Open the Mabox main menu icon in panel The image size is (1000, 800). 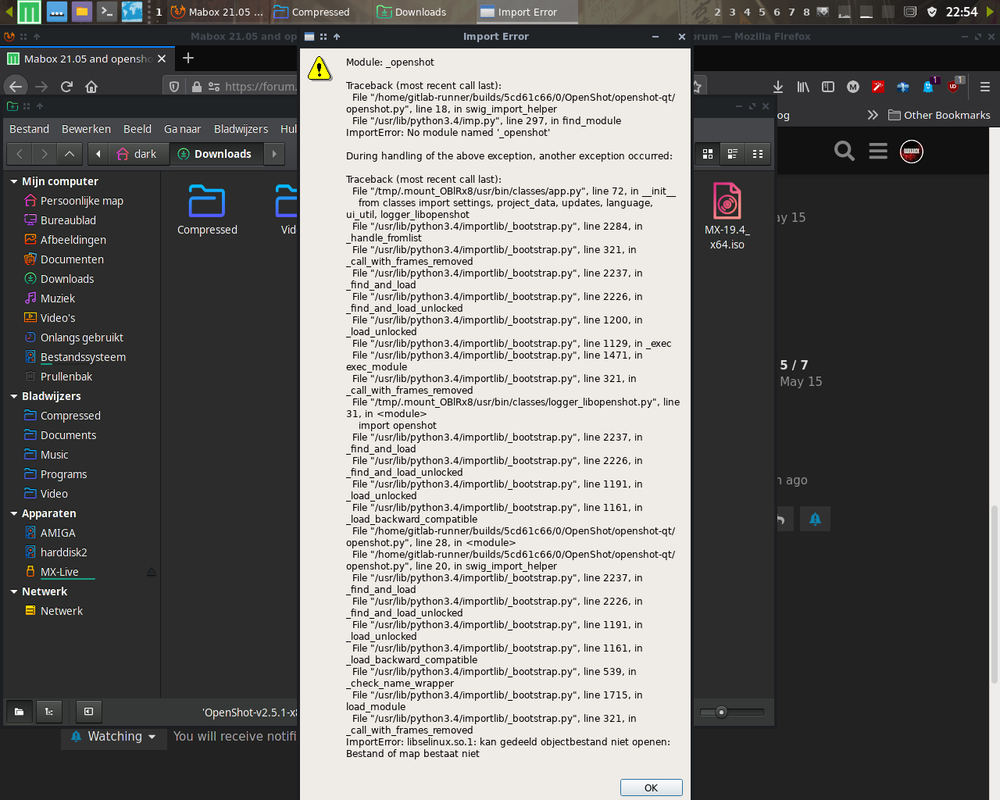pyautogui.click(x=29, y=11)
